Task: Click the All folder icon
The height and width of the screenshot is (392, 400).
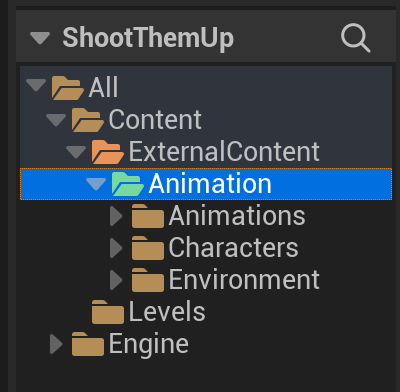Action: click(67, 88)
